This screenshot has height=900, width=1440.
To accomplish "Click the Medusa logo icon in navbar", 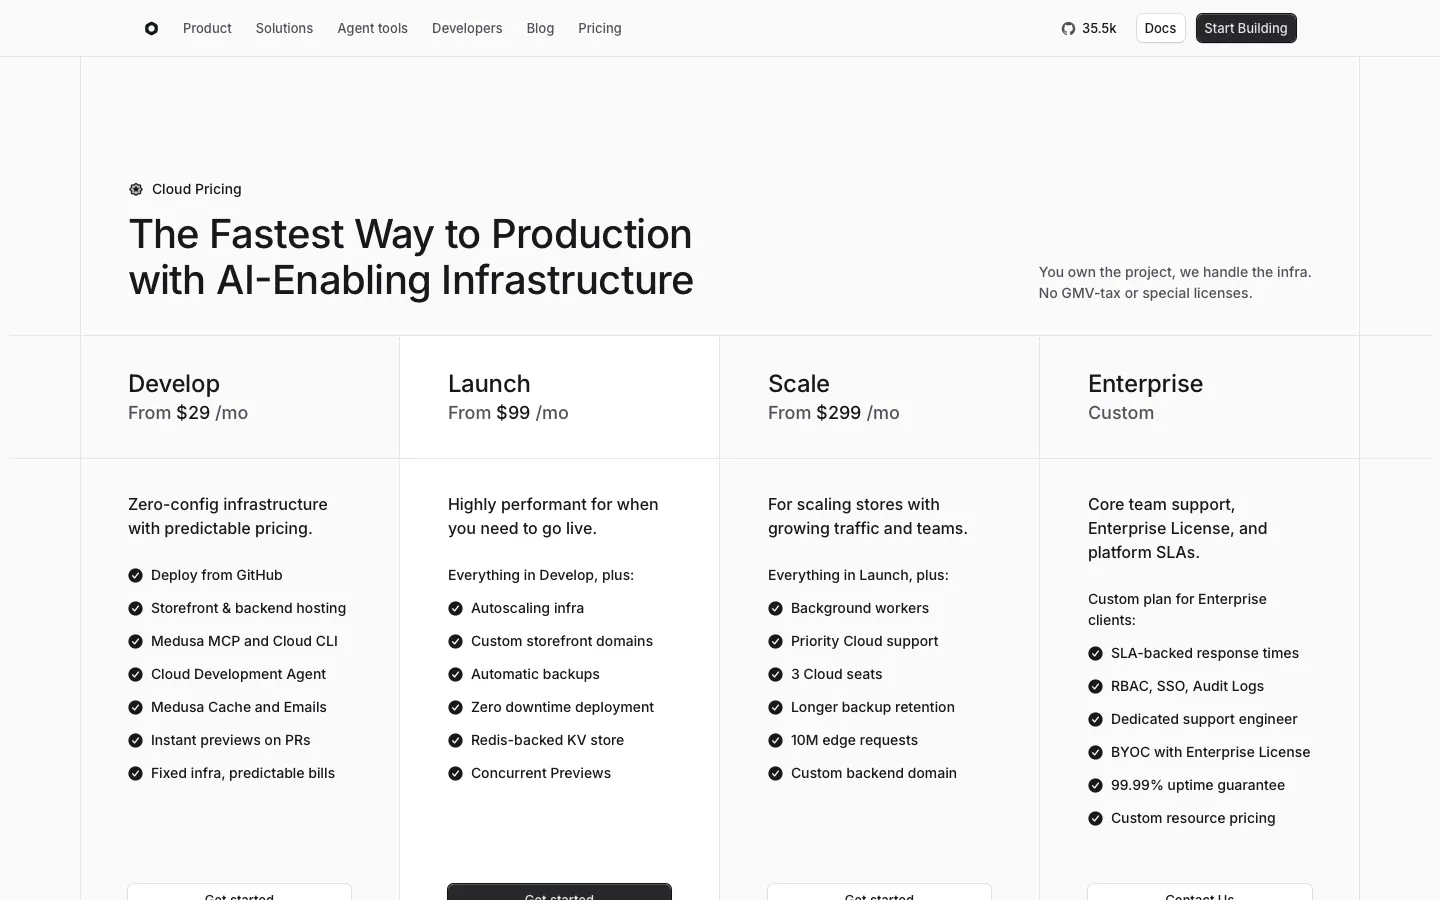I will [x=151, y=29].
